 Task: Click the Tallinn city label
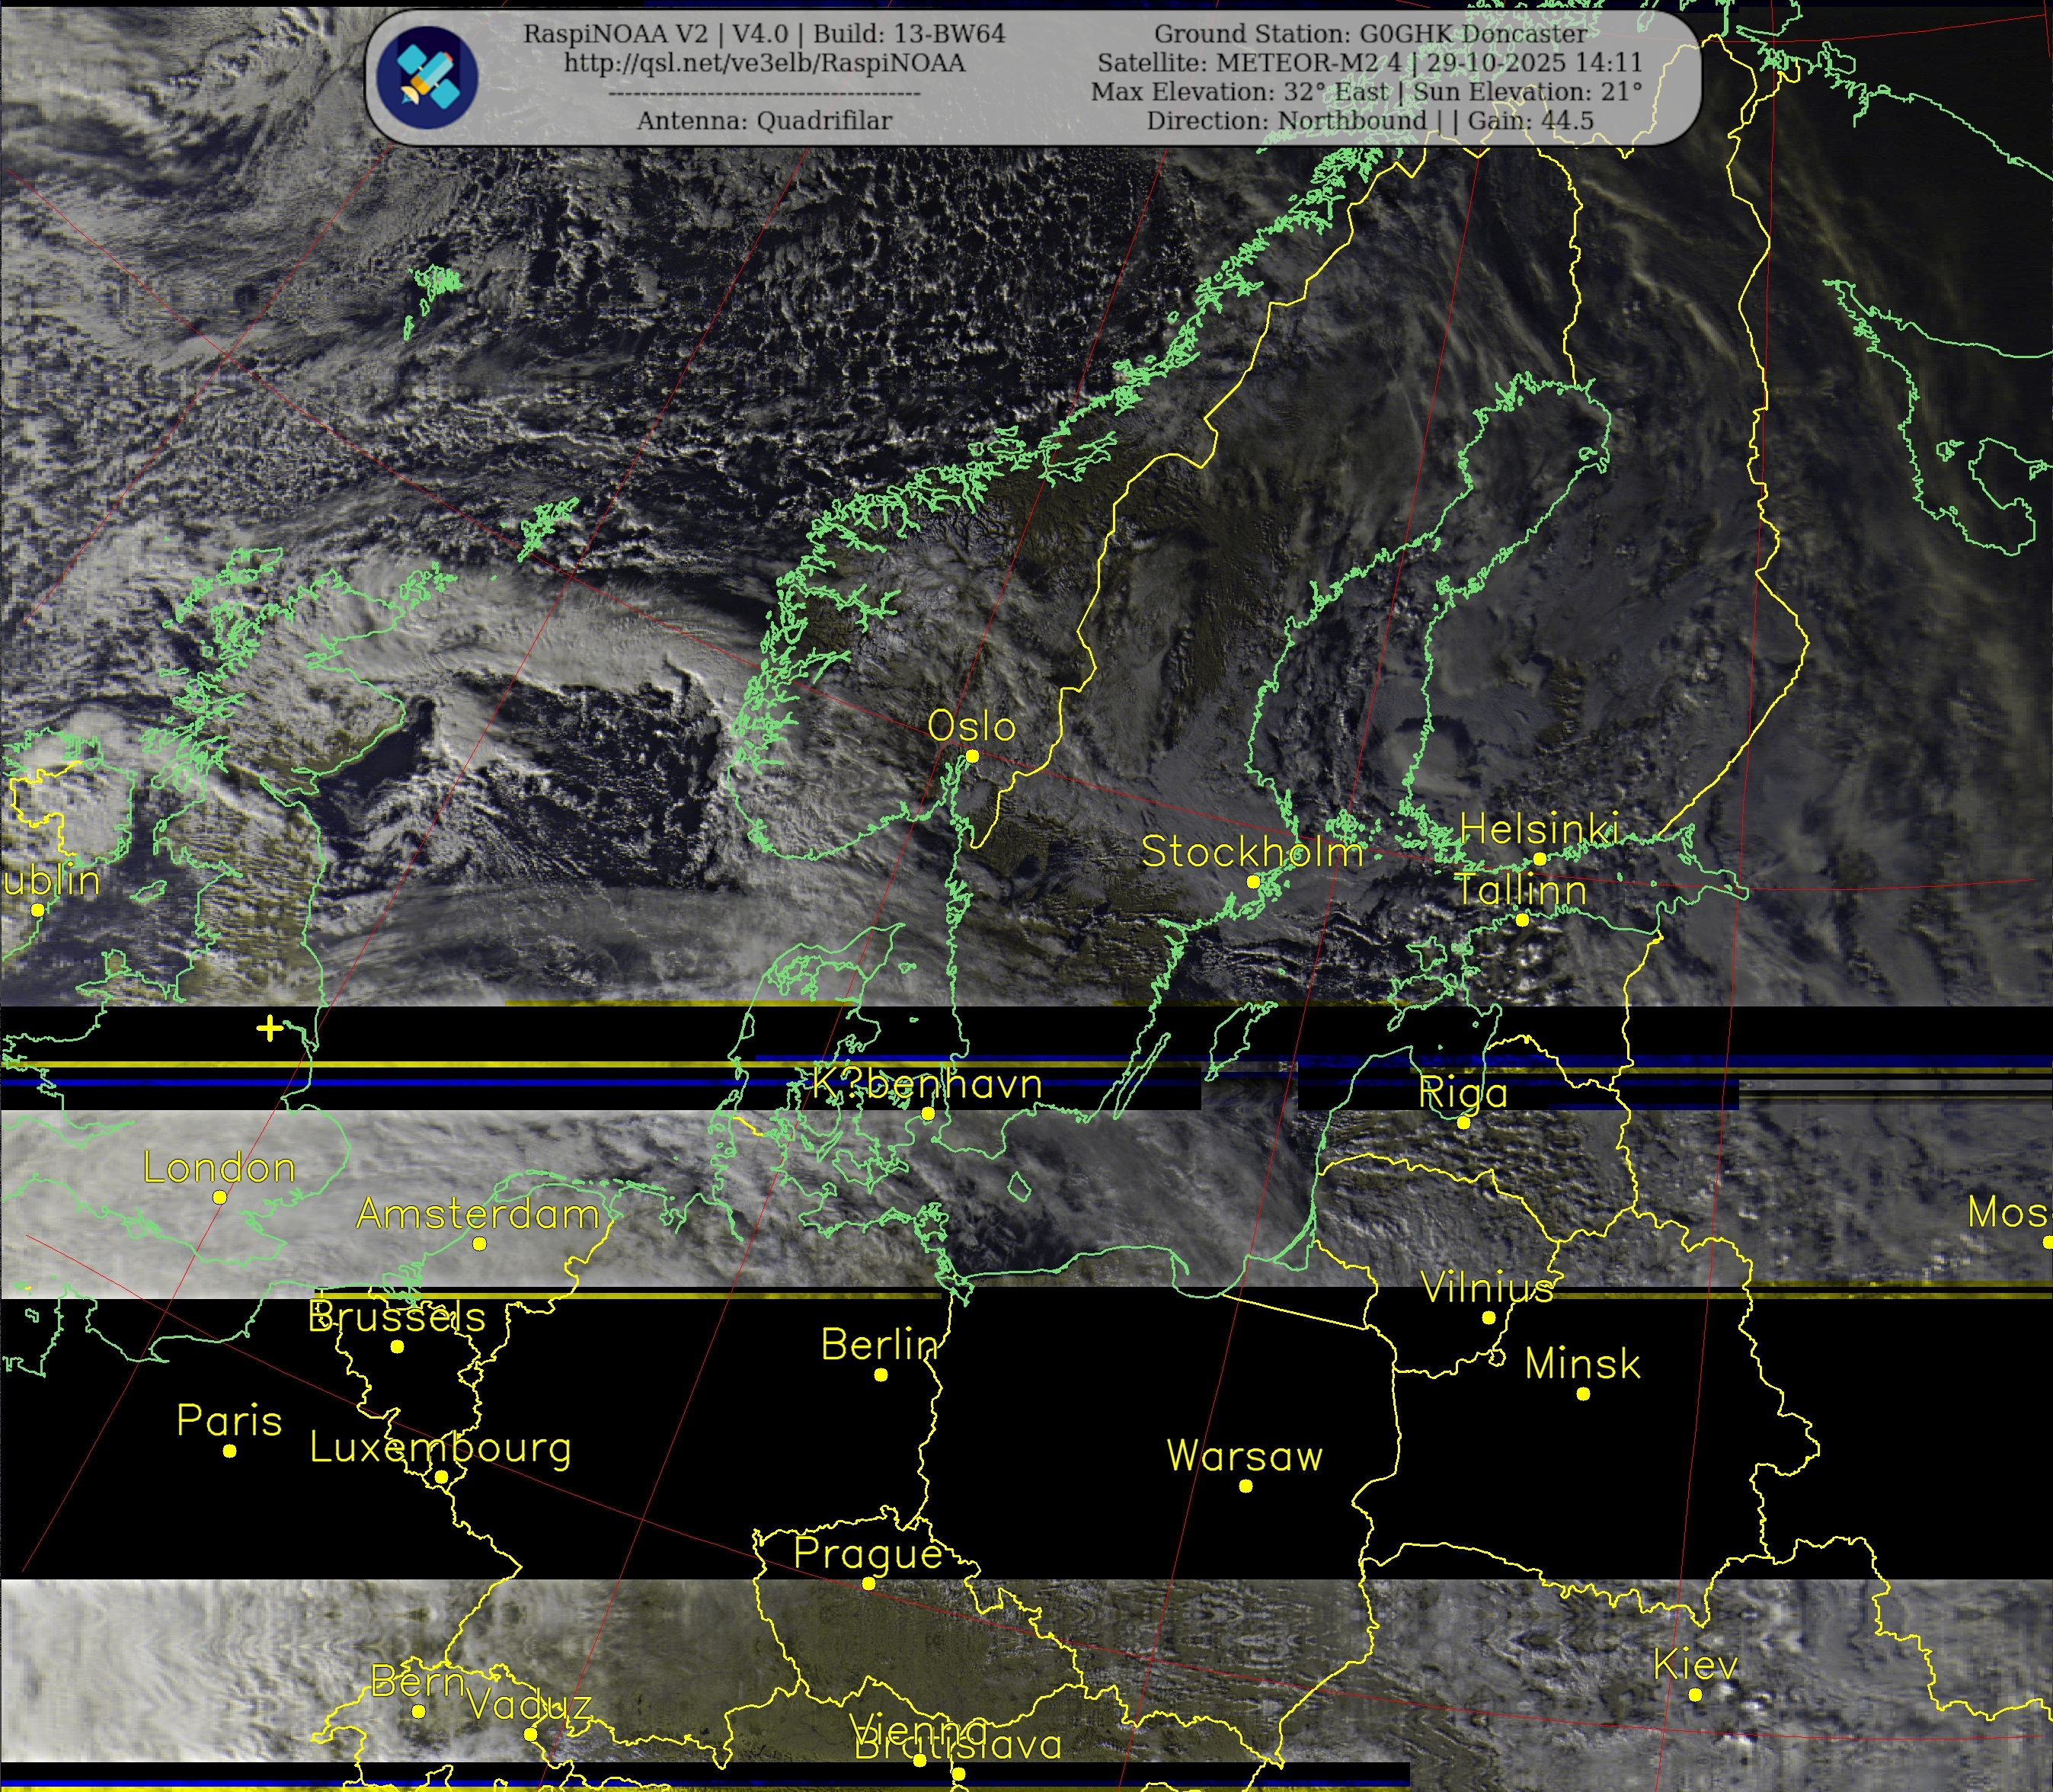tap(1520, 890)
